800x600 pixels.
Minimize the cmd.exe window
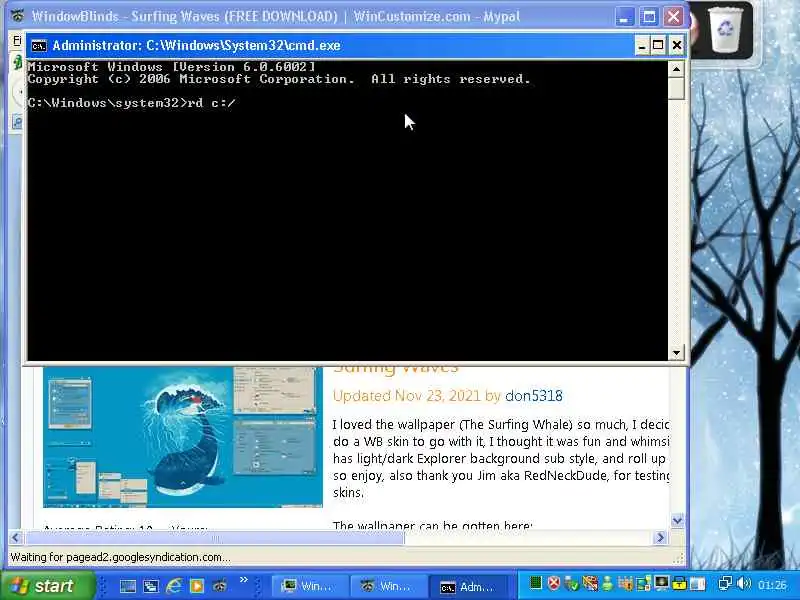(642, 46)
